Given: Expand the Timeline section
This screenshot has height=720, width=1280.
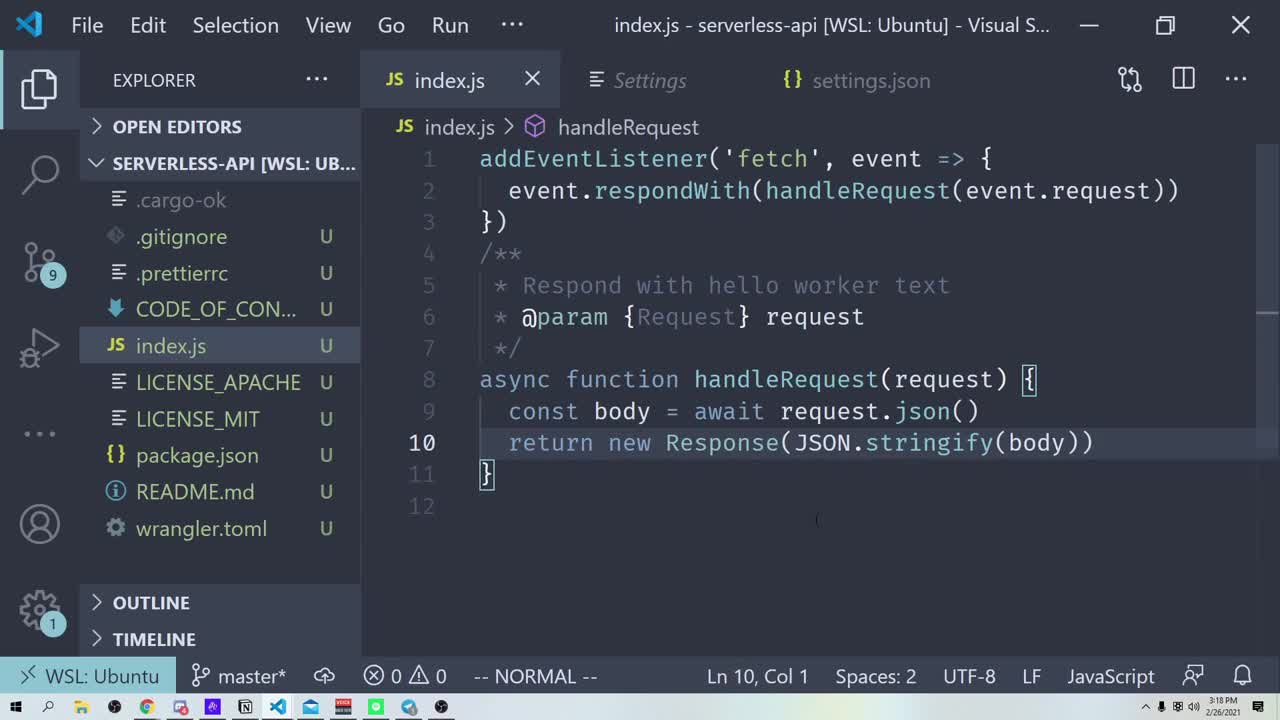Looking at the screenshot, I should pos(154,639).
